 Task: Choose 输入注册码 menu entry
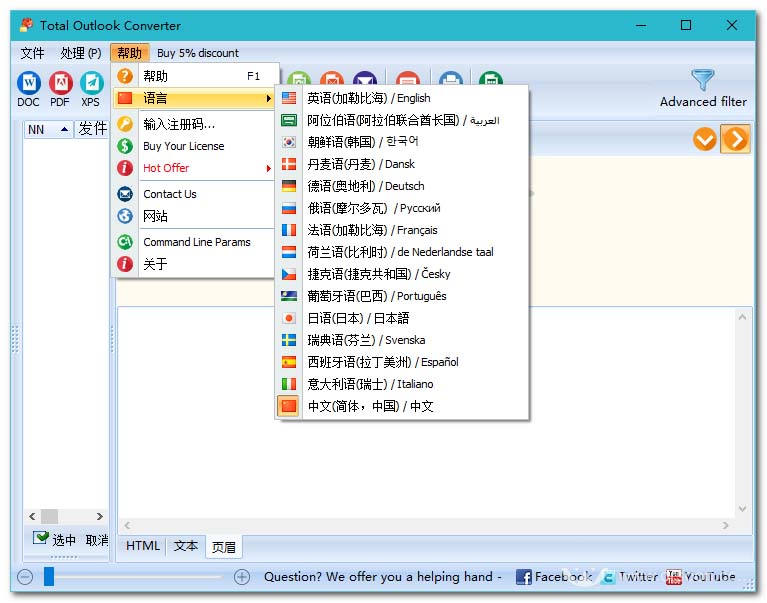[x=195, y=124]
